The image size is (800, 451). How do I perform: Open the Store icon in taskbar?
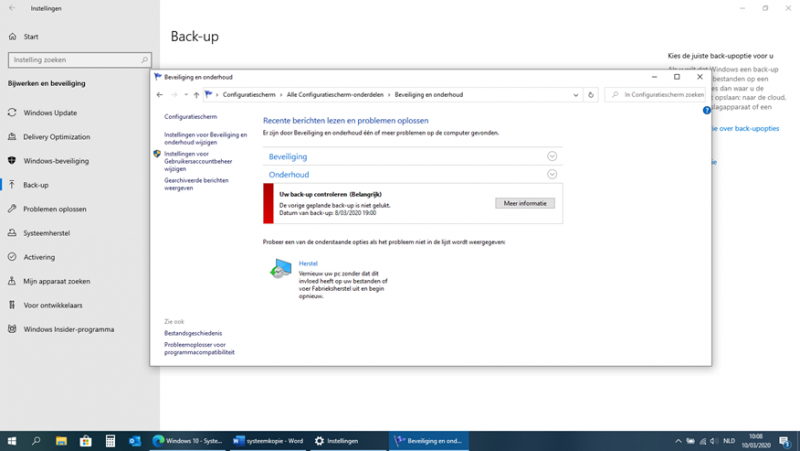point(85,440)
